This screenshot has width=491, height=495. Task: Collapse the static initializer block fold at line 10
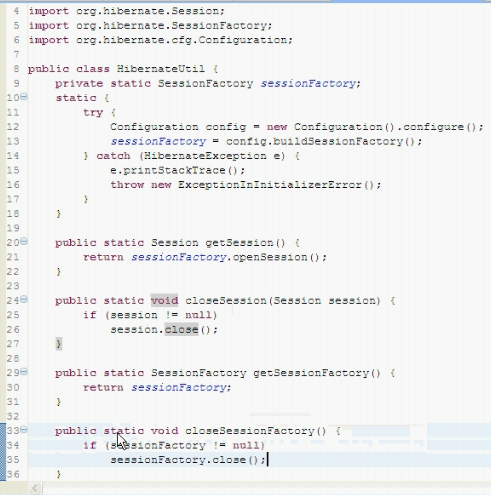24,97
